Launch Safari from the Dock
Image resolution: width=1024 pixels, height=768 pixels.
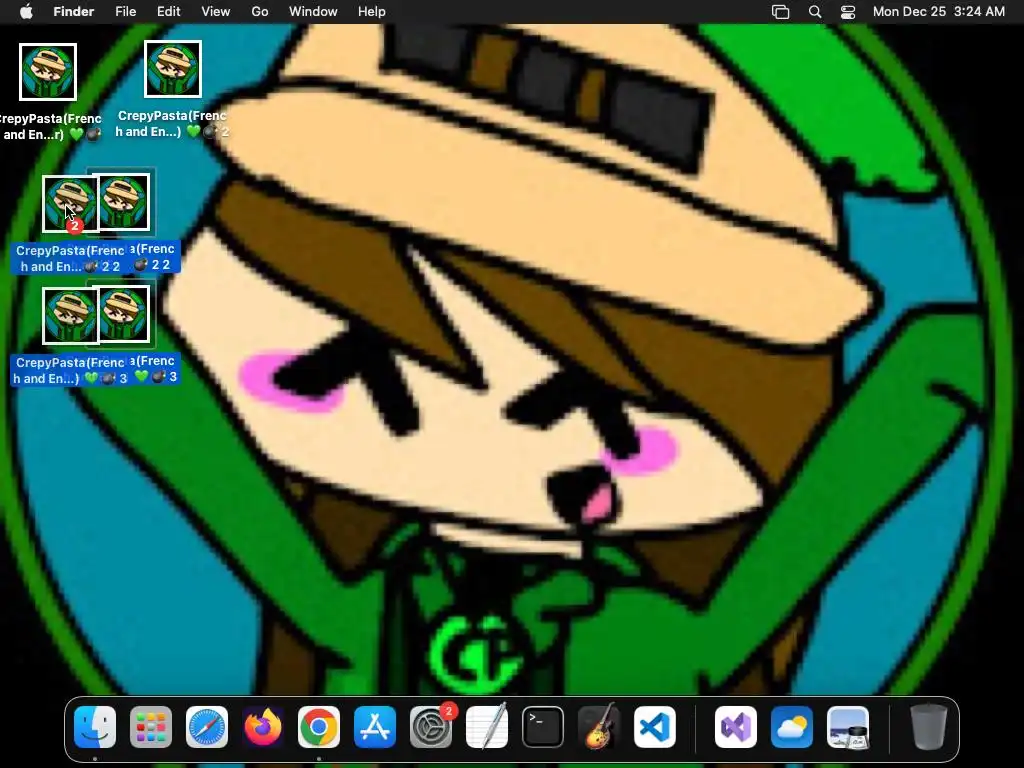pyautogui.click(x=207, y=727)
